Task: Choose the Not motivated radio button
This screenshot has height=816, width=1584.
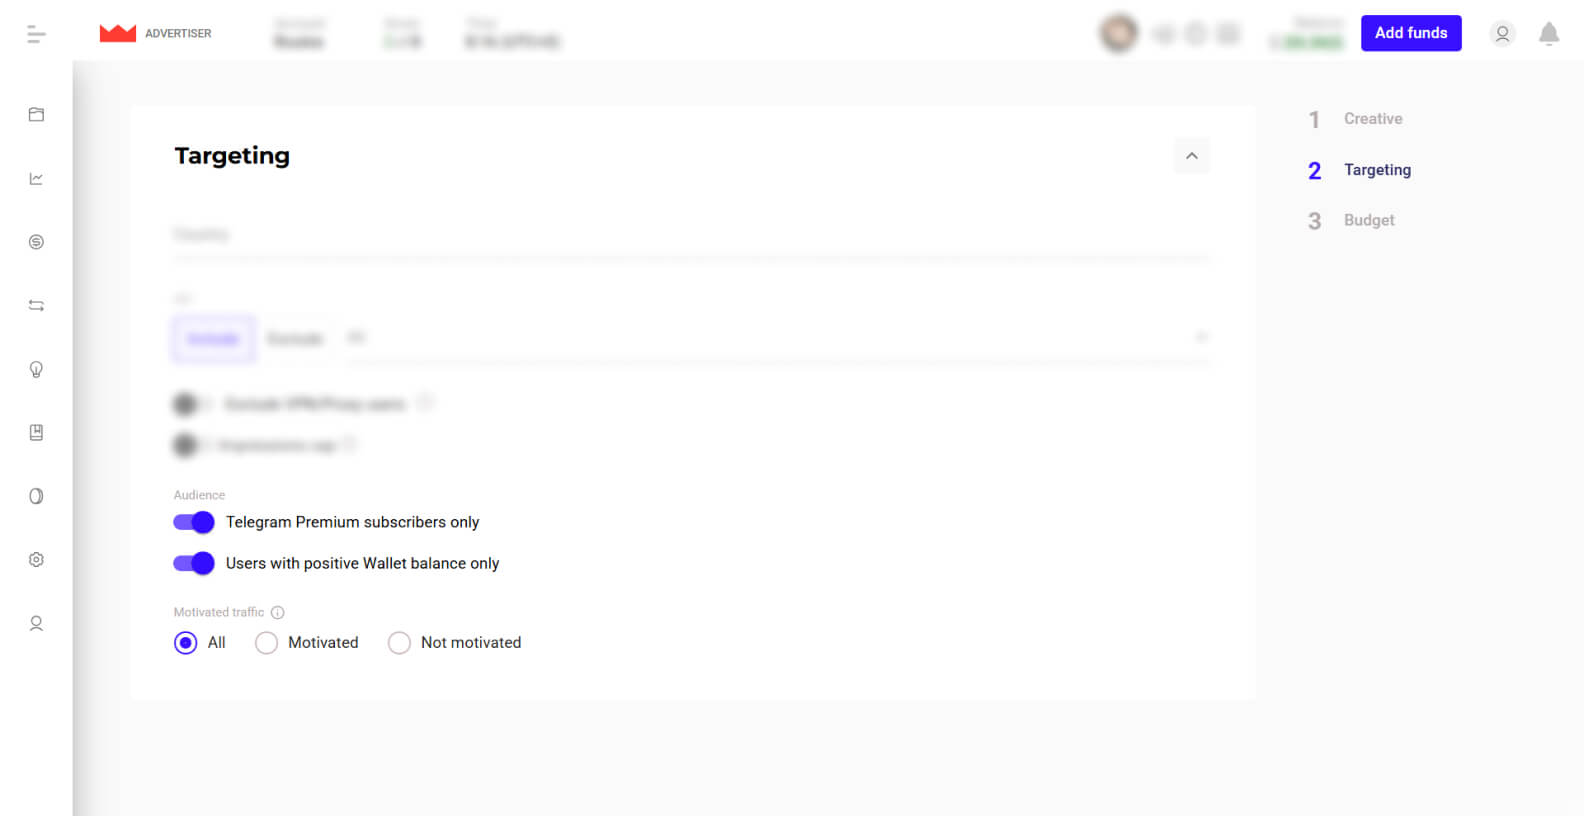Action: point(399,643)
